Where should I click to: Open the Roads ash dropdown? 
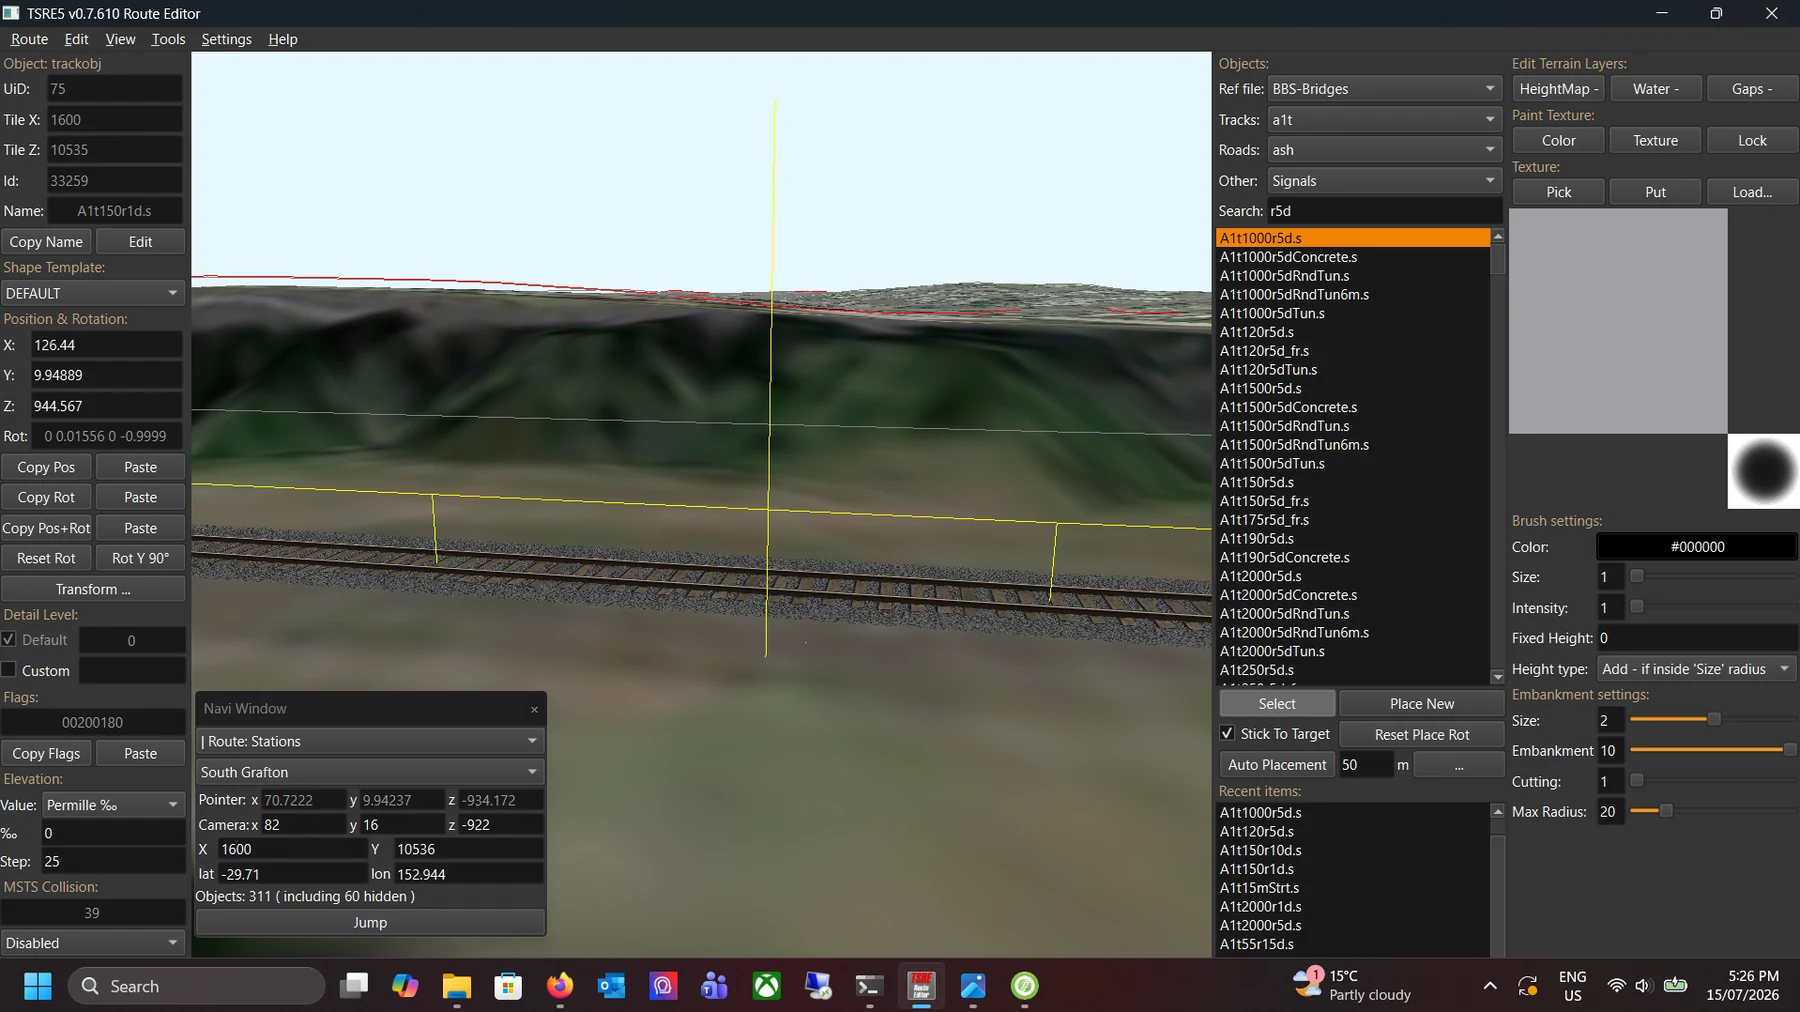(x=1385, y=150)
